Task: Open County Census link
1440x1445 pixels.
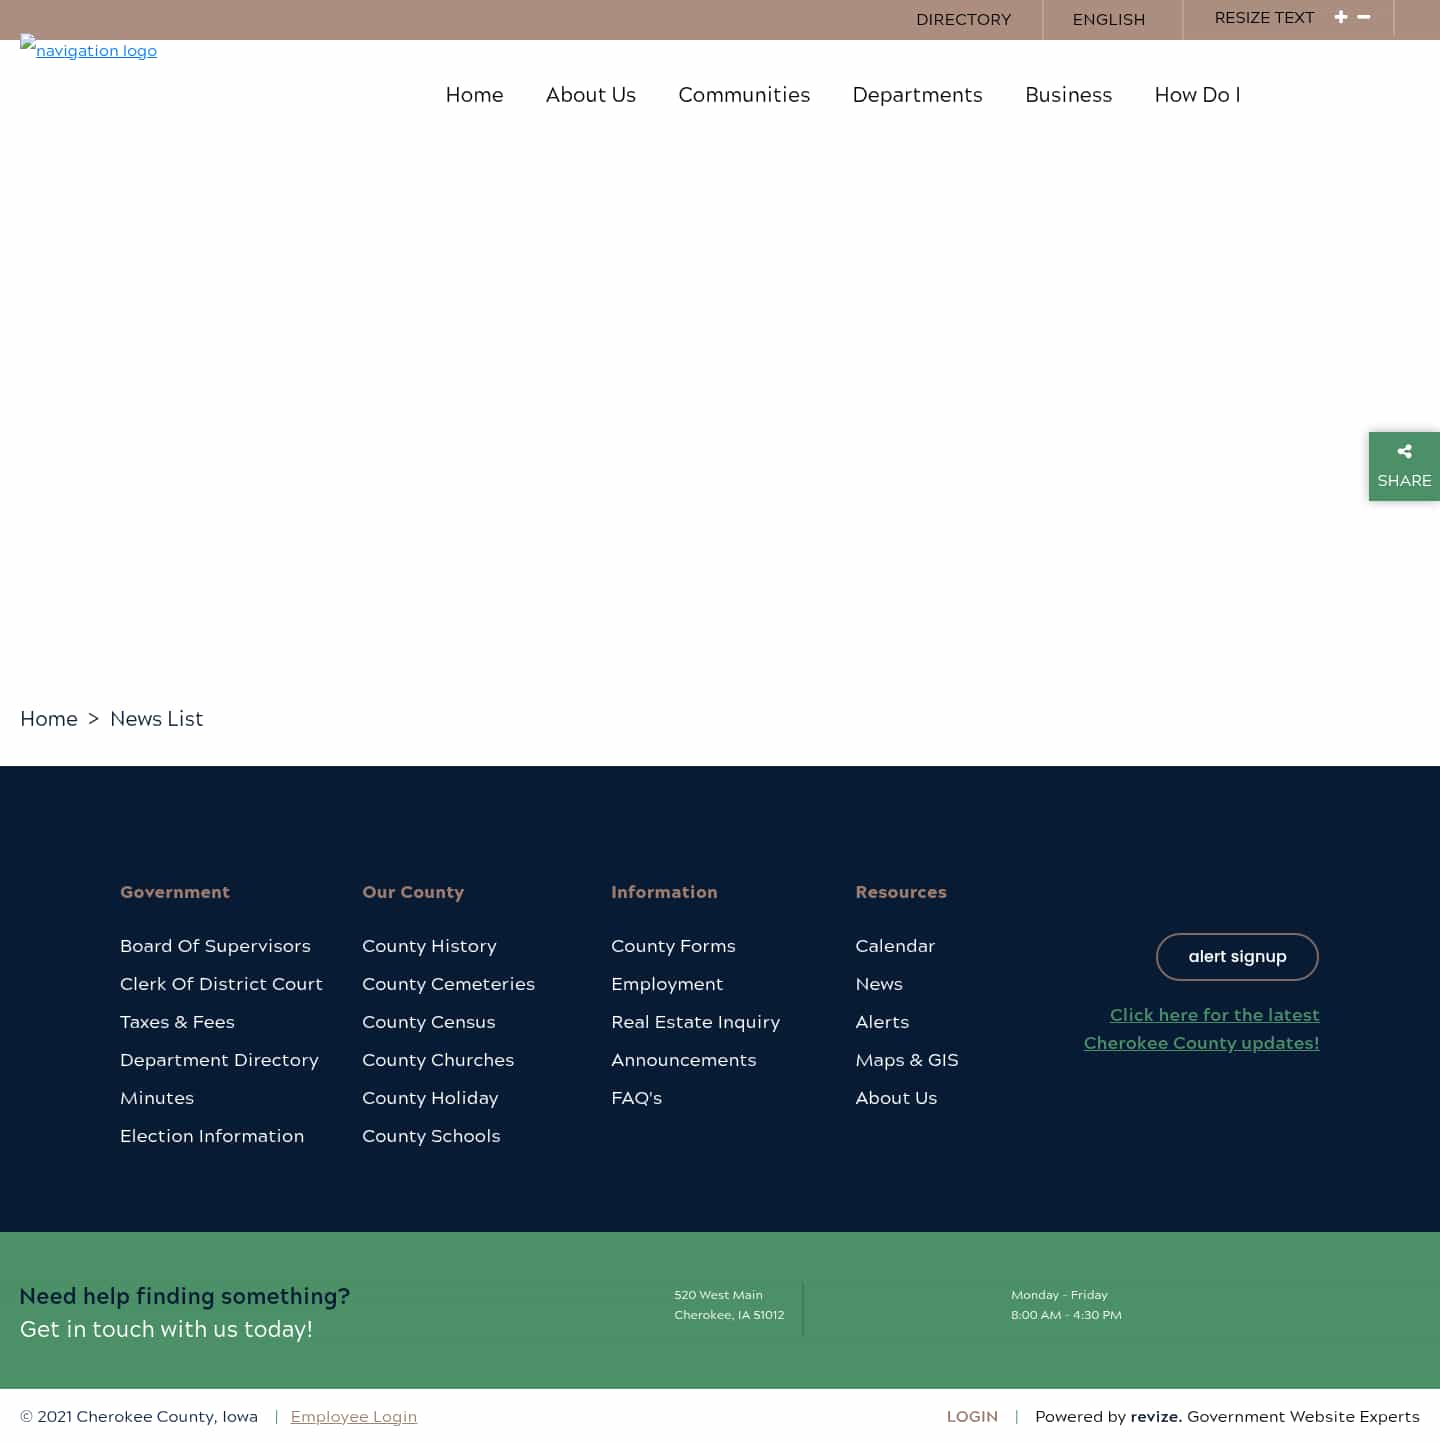Action: click(x=428, y=1022)
